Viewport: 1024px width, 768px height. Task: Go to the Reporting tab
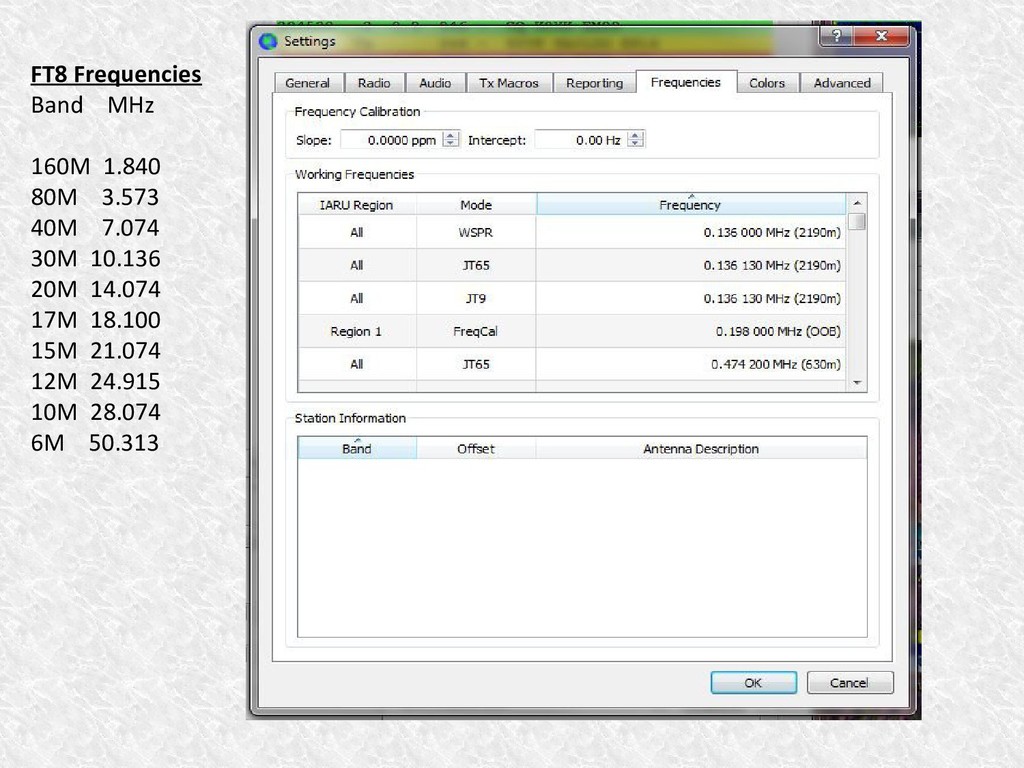coord(594,83)
